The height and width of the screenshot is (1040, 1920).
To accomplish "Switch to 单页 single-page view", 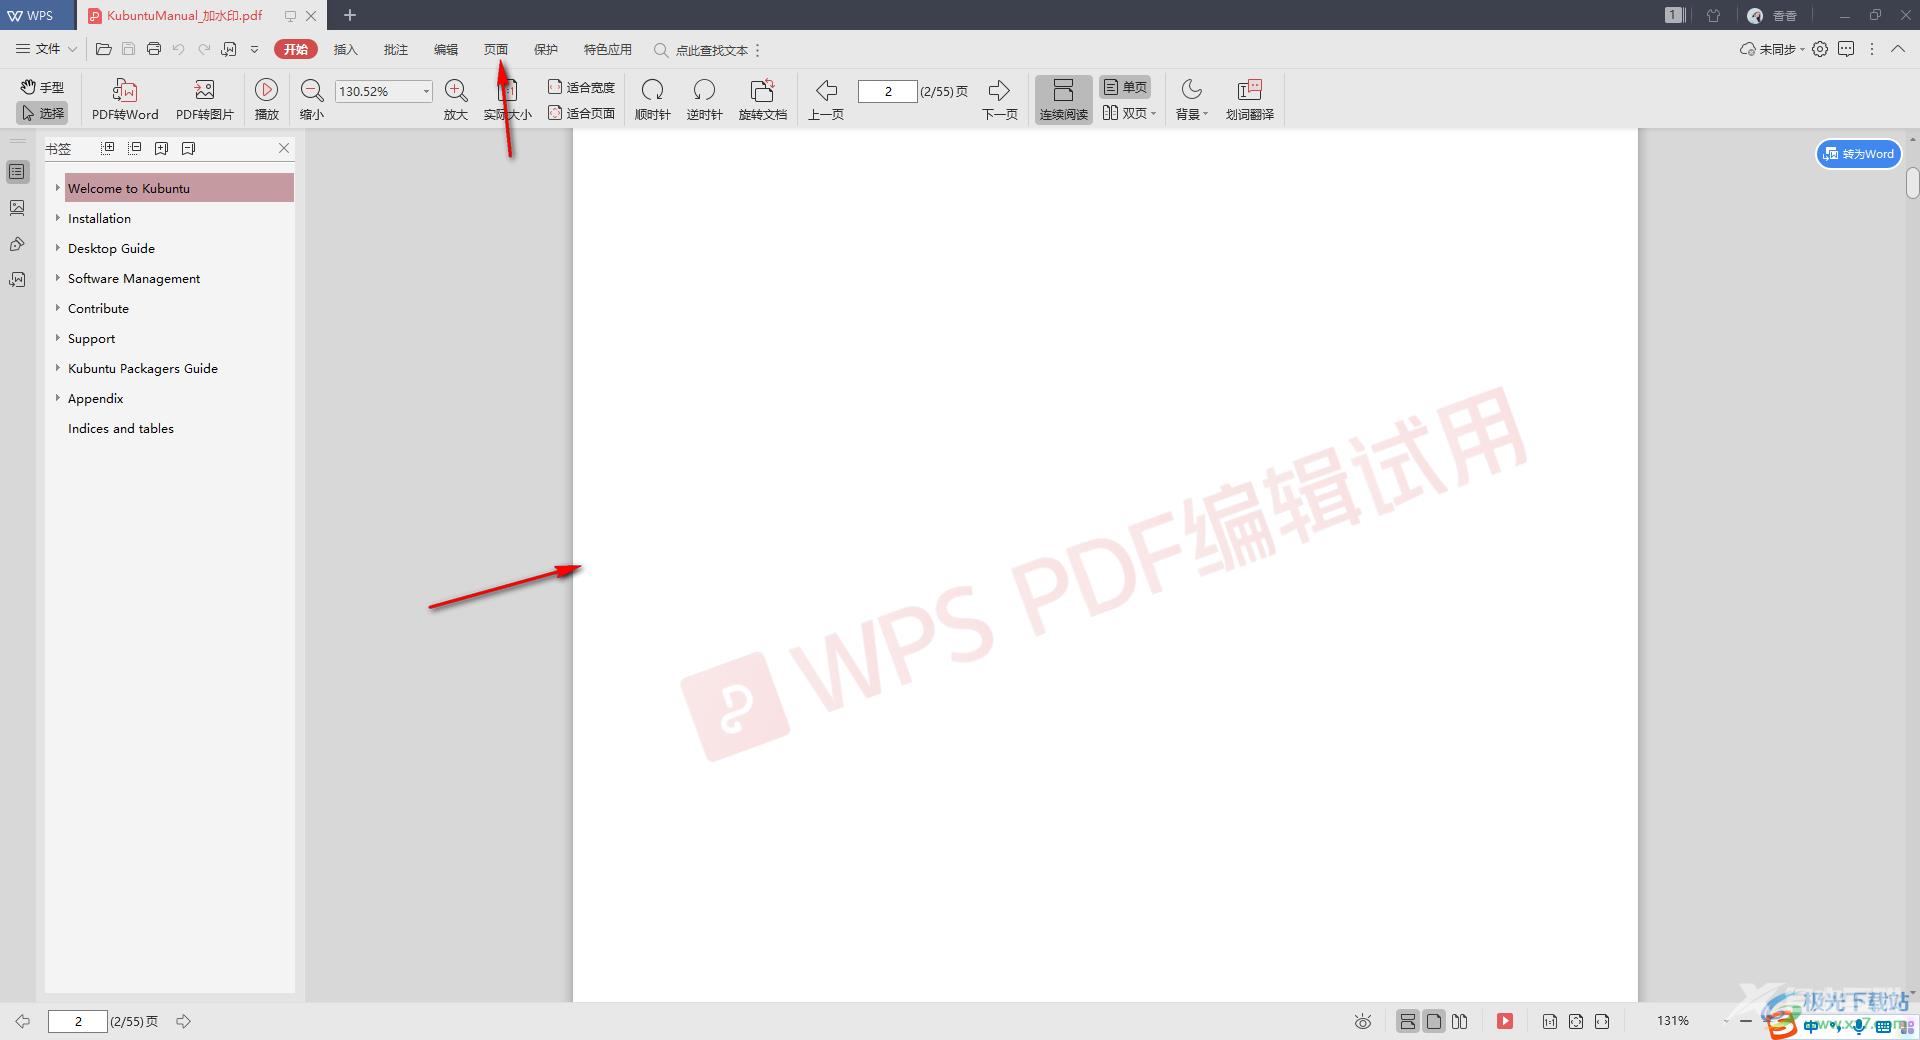I will 1125,87.
